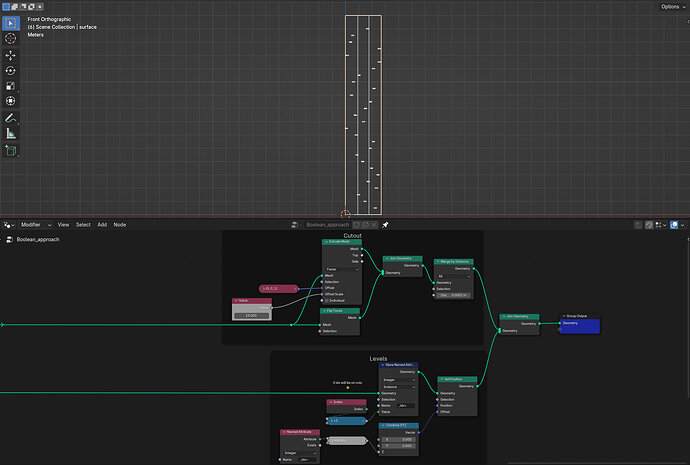Toggle the pin node tree icon

tap(385, 225)
